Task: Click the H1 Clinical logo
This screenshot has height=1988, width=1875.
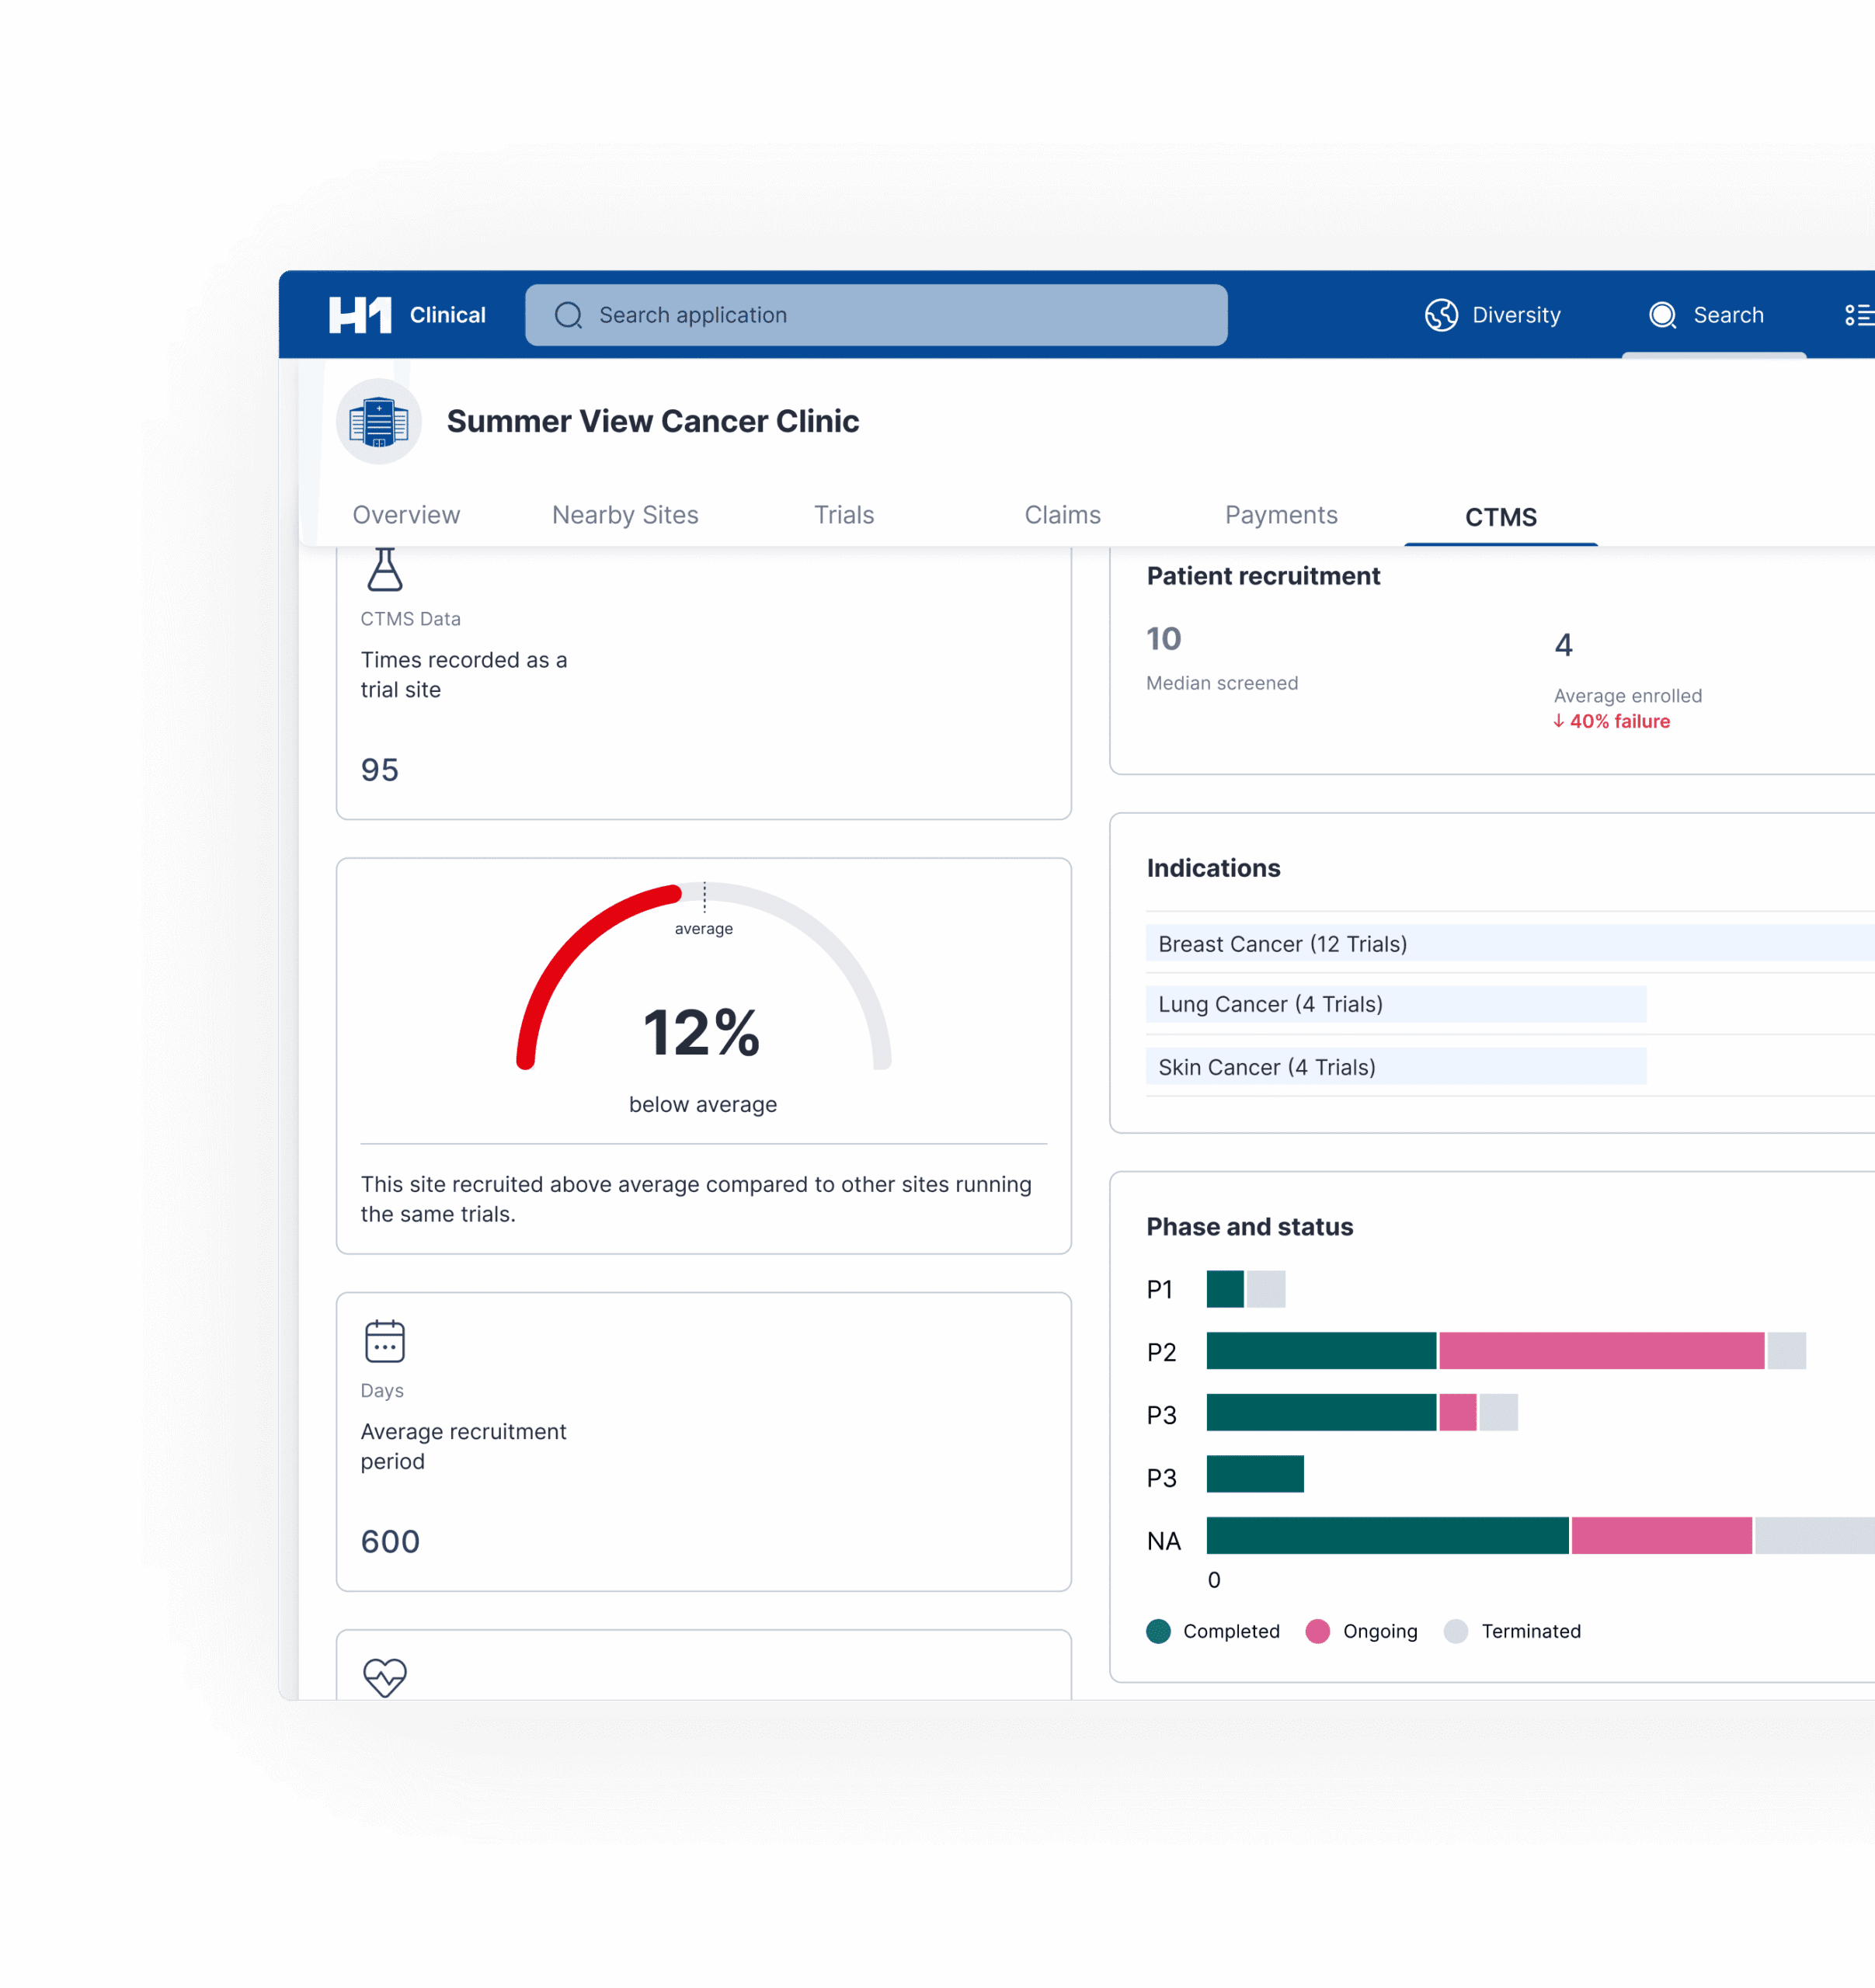Action: coord(407,315)
